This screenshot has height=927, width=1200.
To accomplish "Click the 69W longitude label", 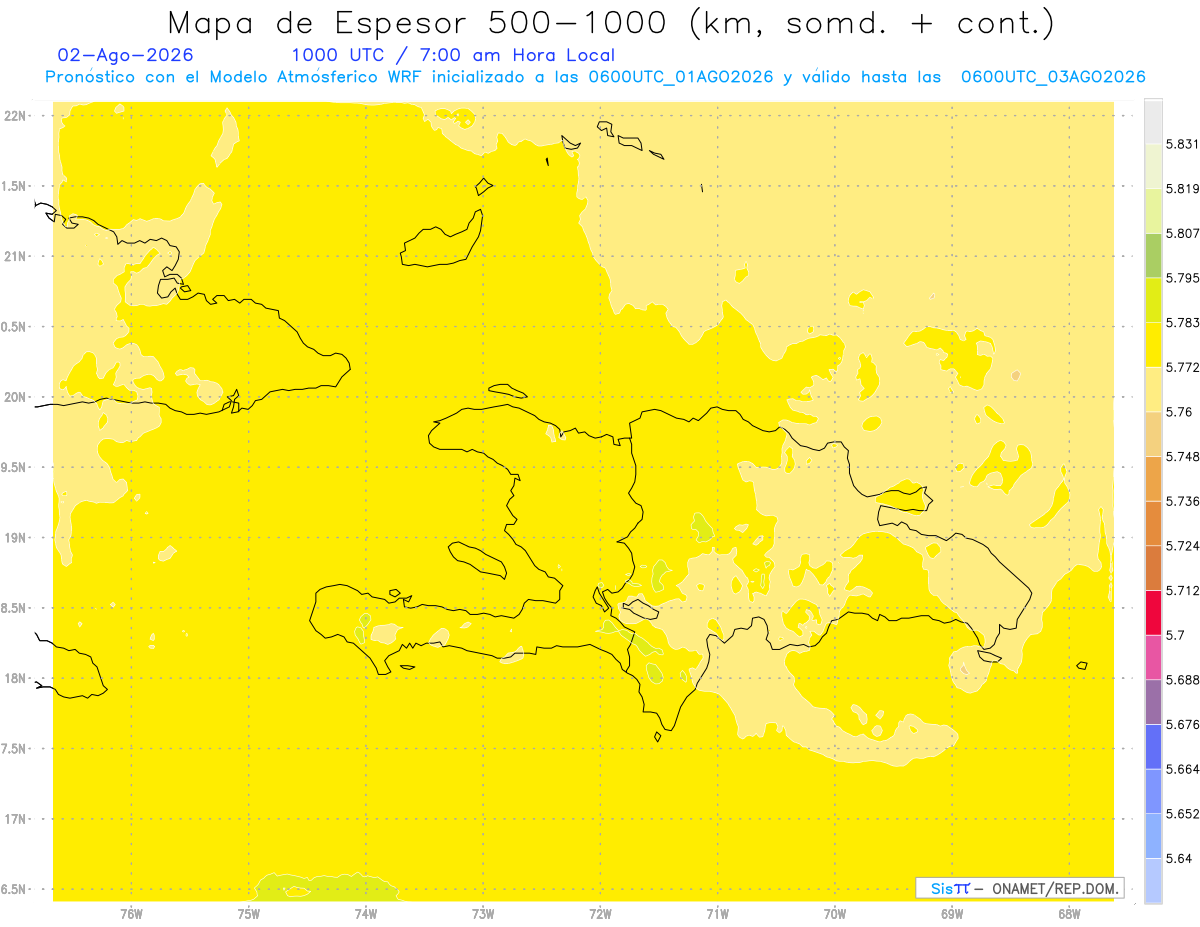I will (952, 914).
